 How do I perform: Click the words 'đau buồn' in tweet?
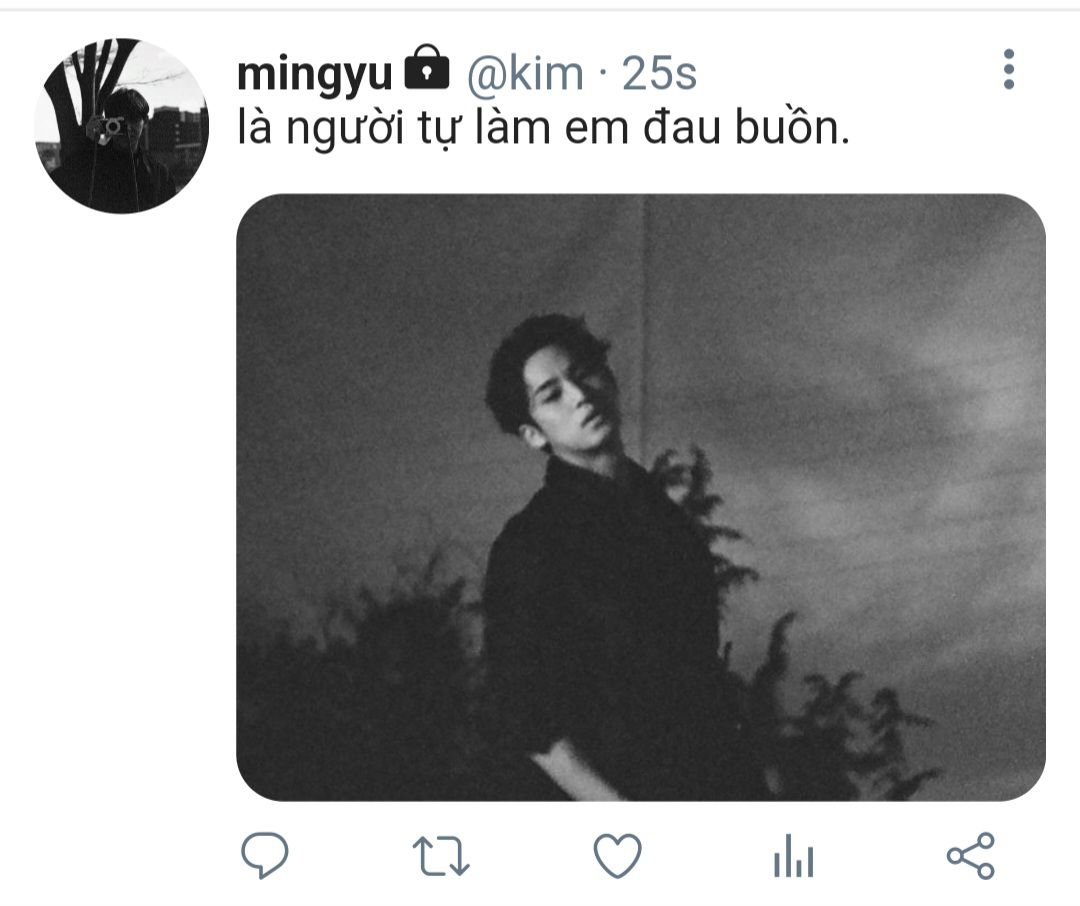click(x=747, y=129)
